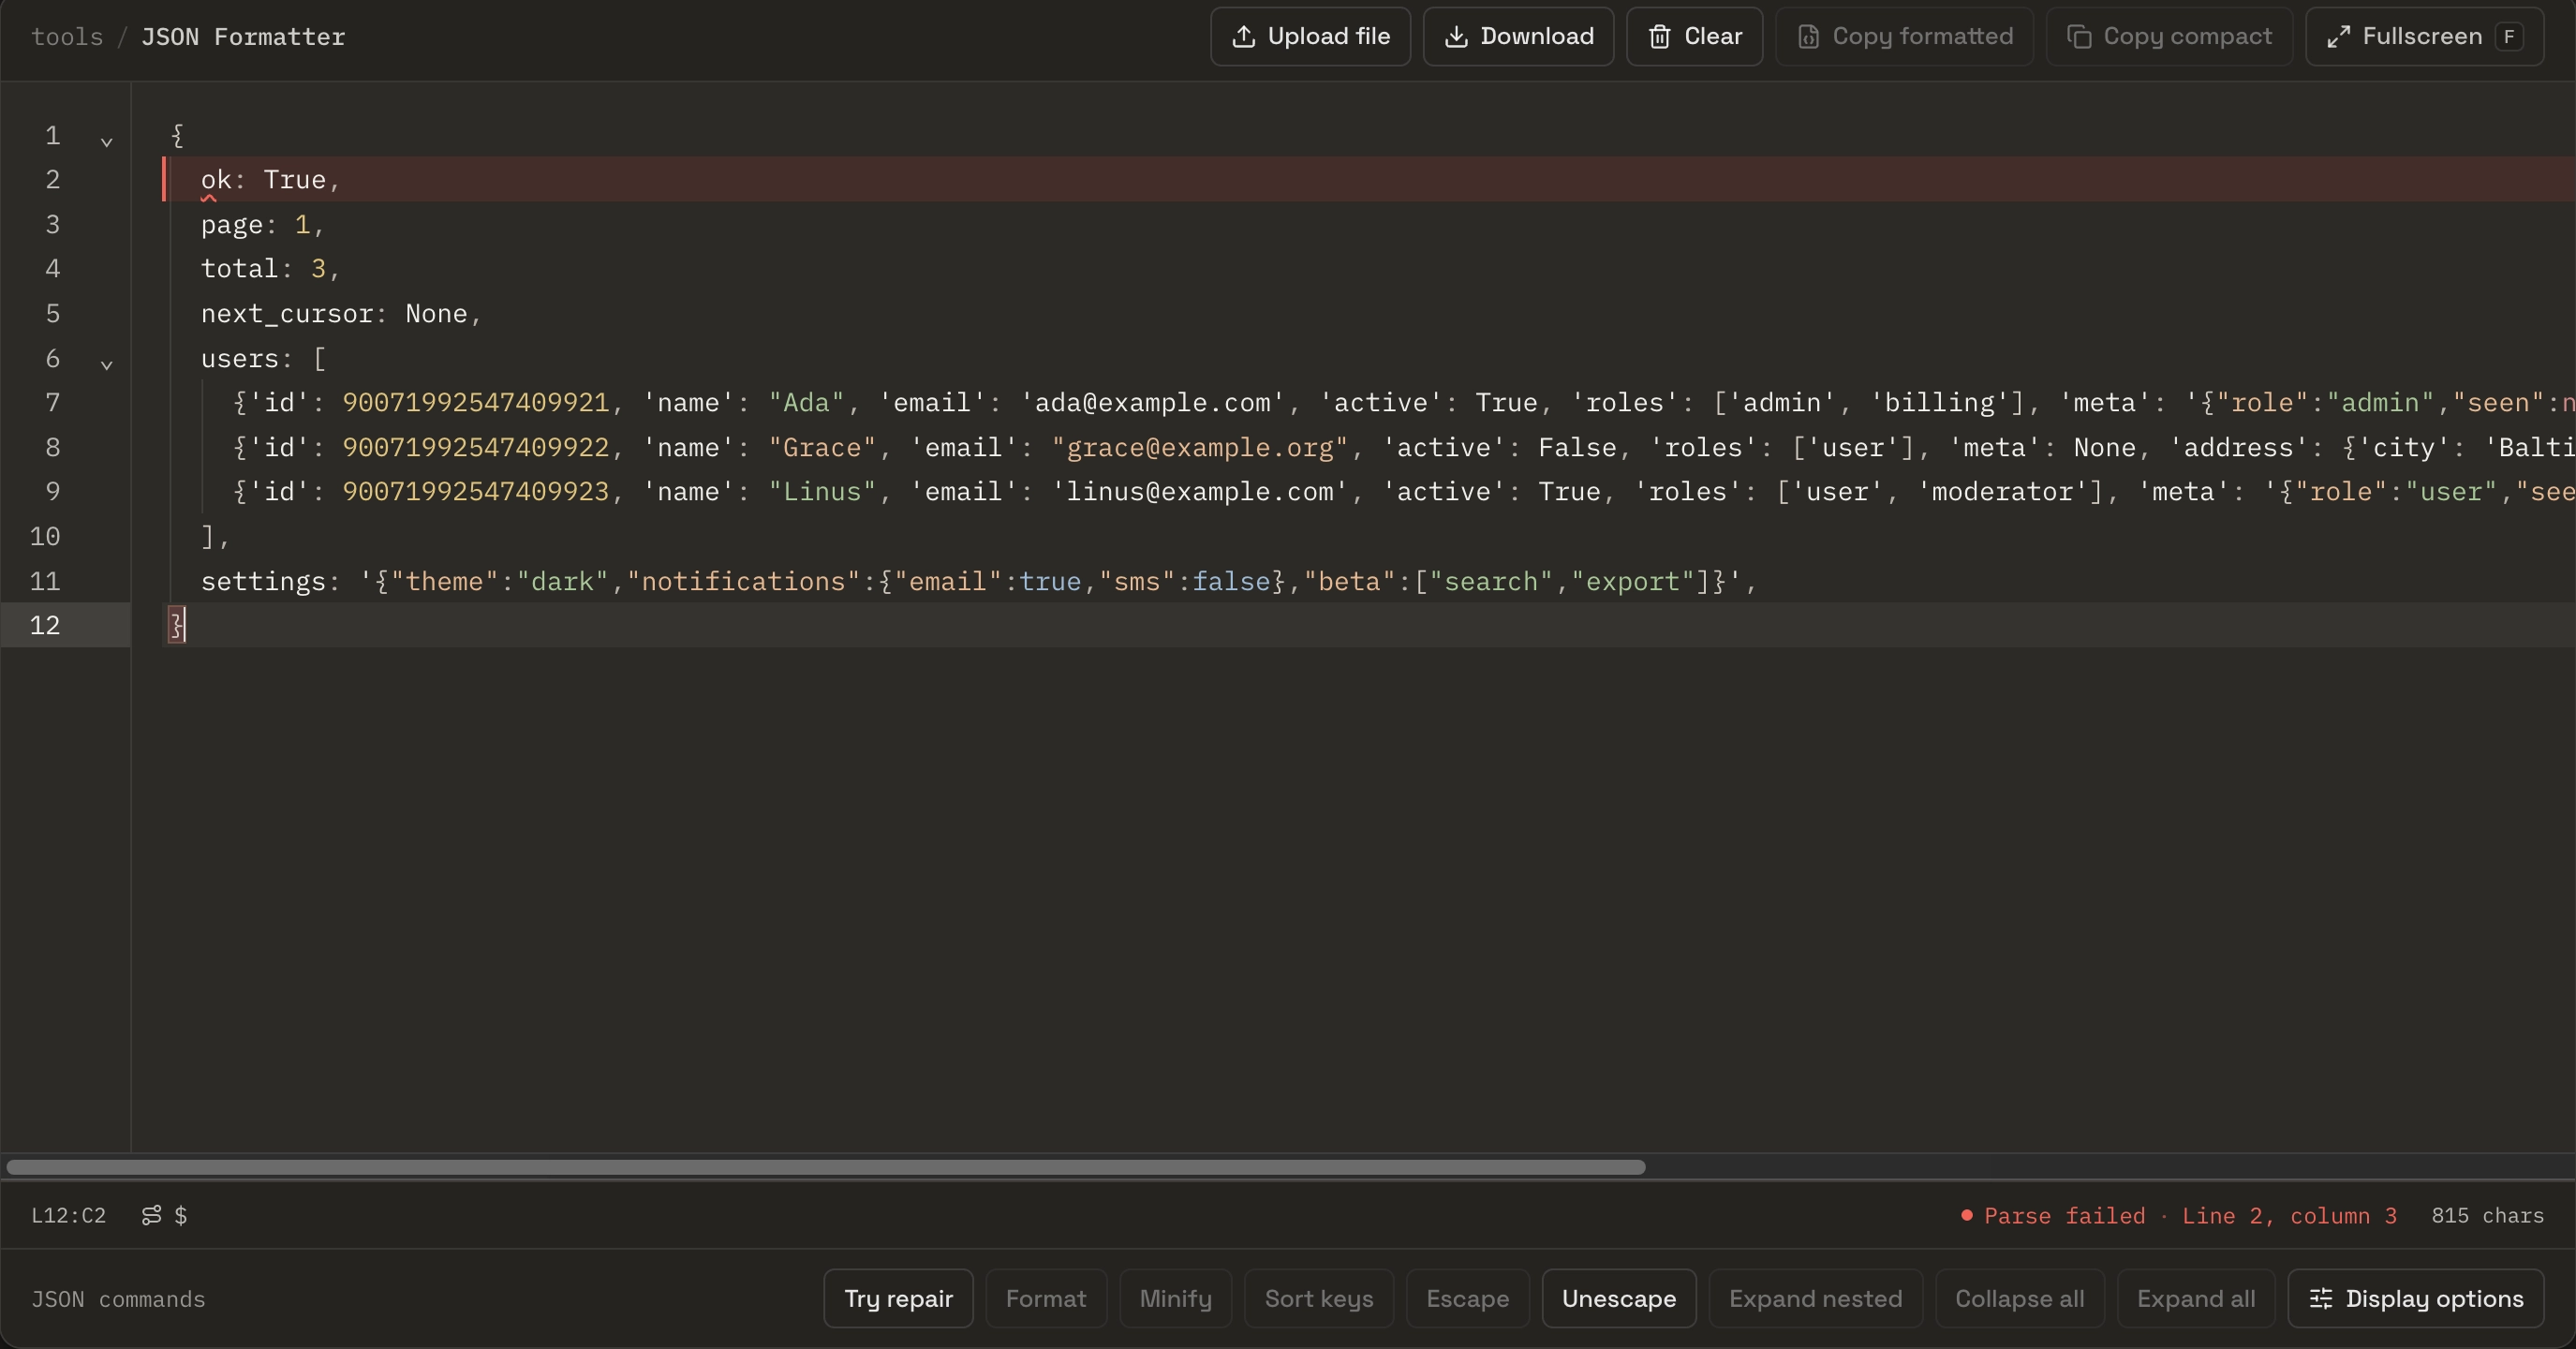The height and width of the screenshot is (1349, 2576).
Task: Click the "Linus" name string
Action: point(822,492)
